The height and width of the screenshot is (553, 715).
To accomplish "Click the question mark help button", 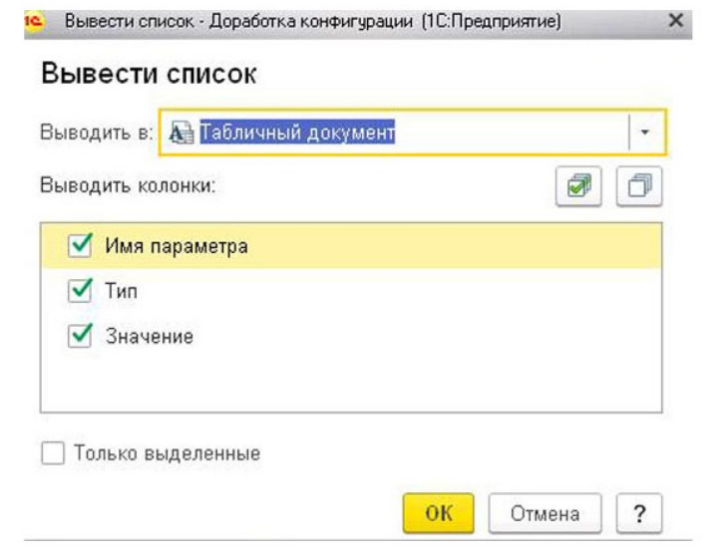I will [x=640, y=514].
